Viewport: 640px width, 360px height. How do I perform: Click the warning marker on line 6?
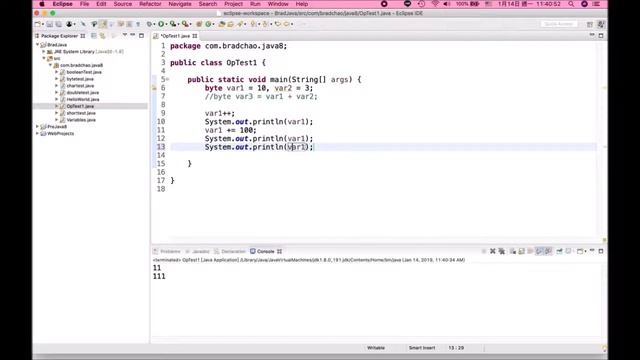click(x=154, y=88)
